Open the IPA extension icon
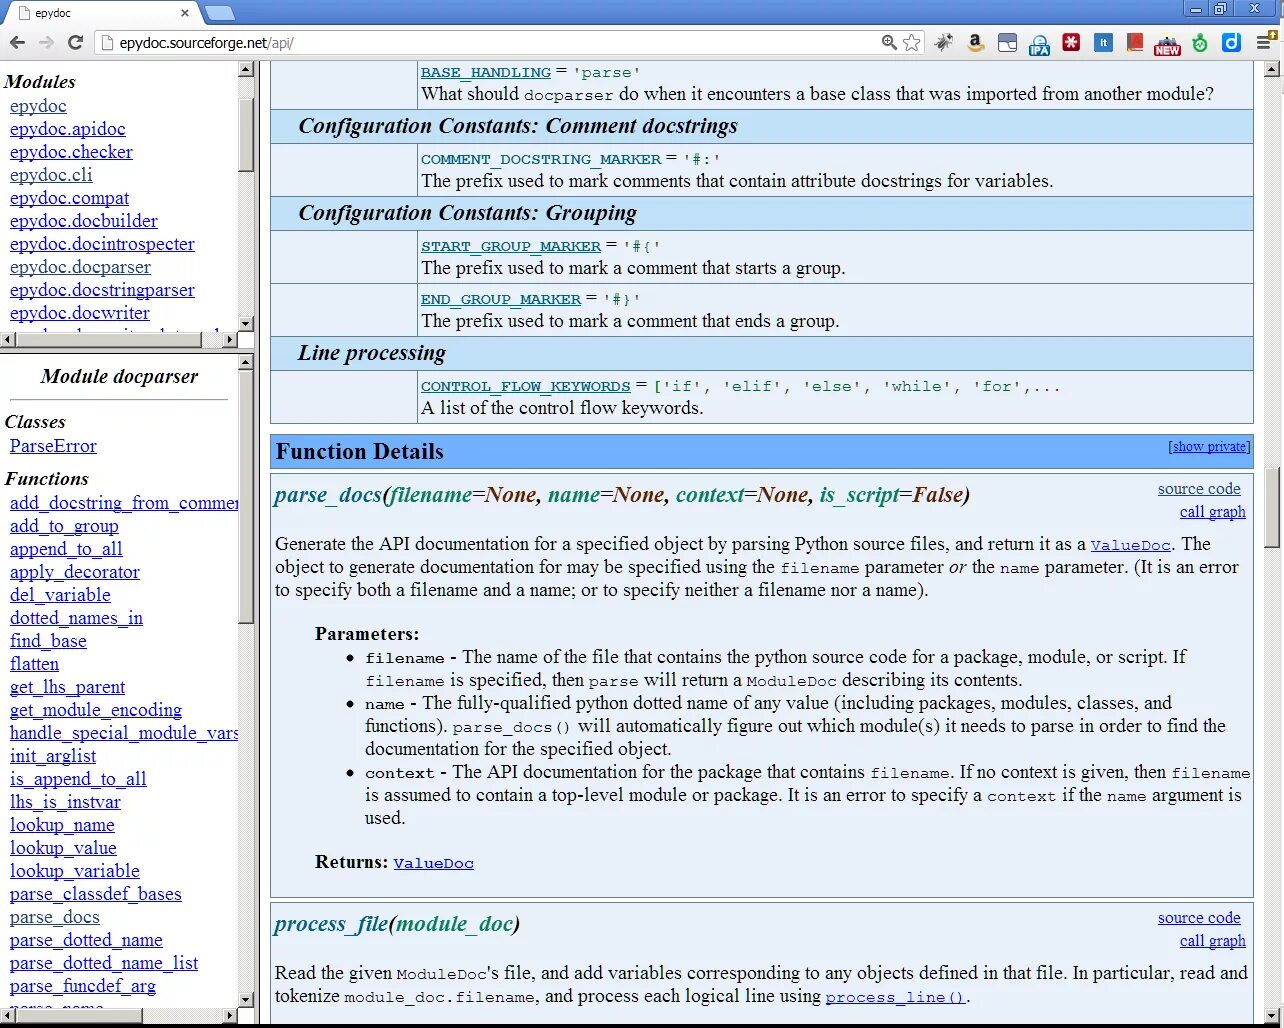Screen dimensions: 1284x1028 coord(1039,43)
